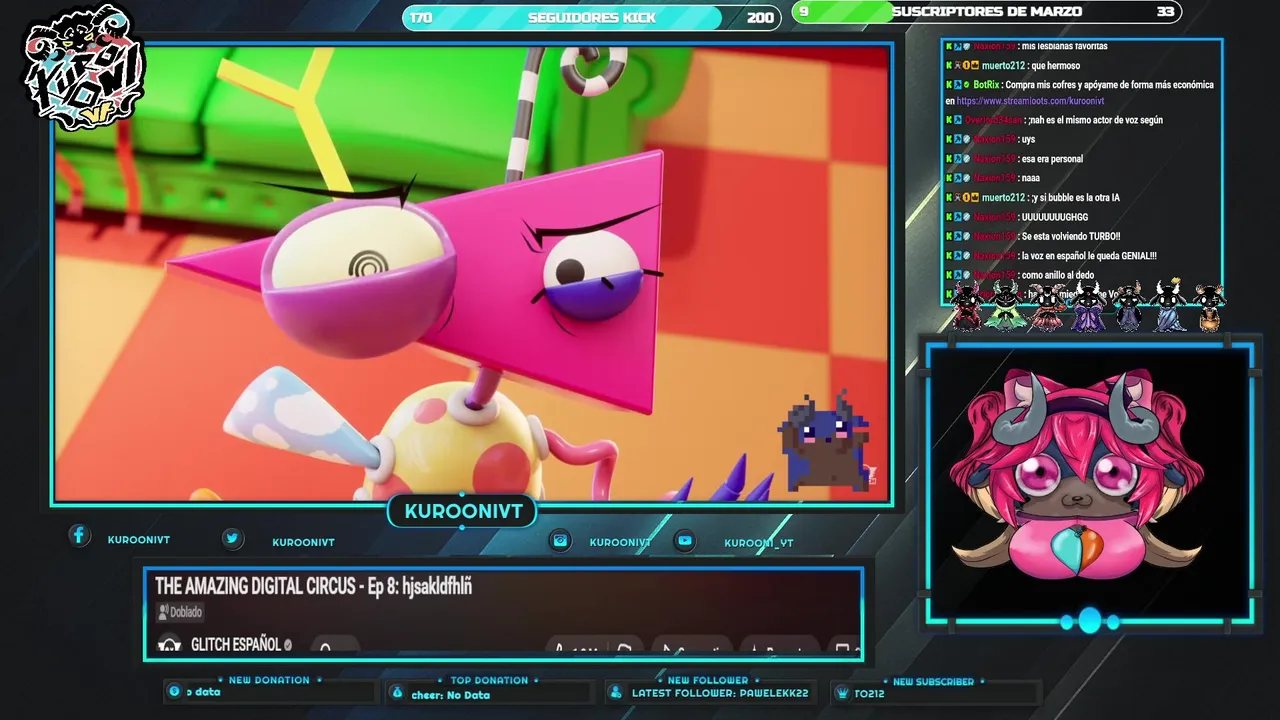Click the follower count '170'
Viewport: 1280px width, 720px height.
click(x=421, y=18)
